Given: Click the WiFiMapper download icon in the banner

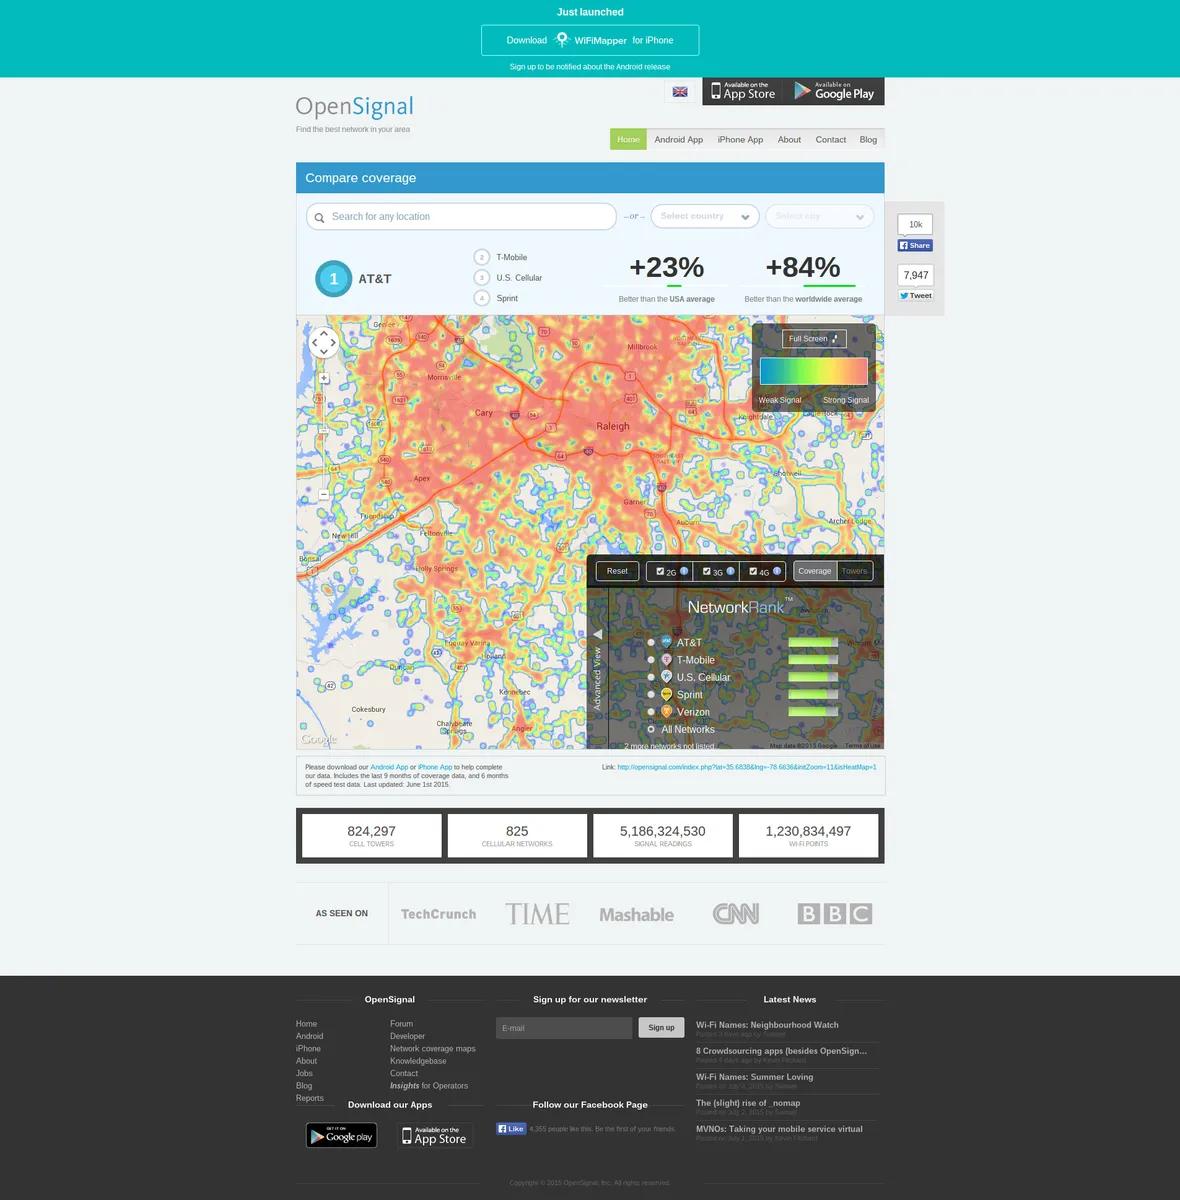Looking at the screenshot, I should (x=563, y=40).
